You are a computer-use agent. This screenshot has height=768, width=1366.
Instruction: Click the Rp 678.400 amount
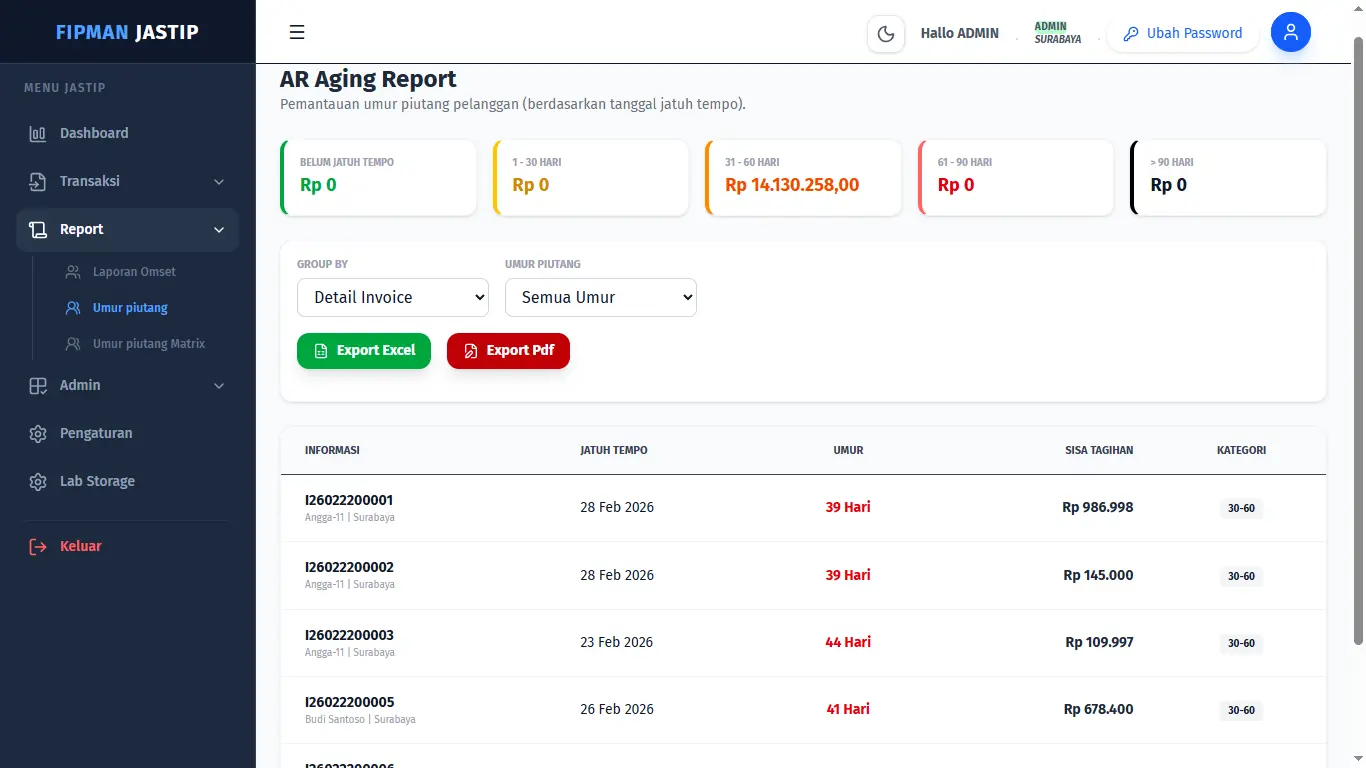coord(1098,709)
